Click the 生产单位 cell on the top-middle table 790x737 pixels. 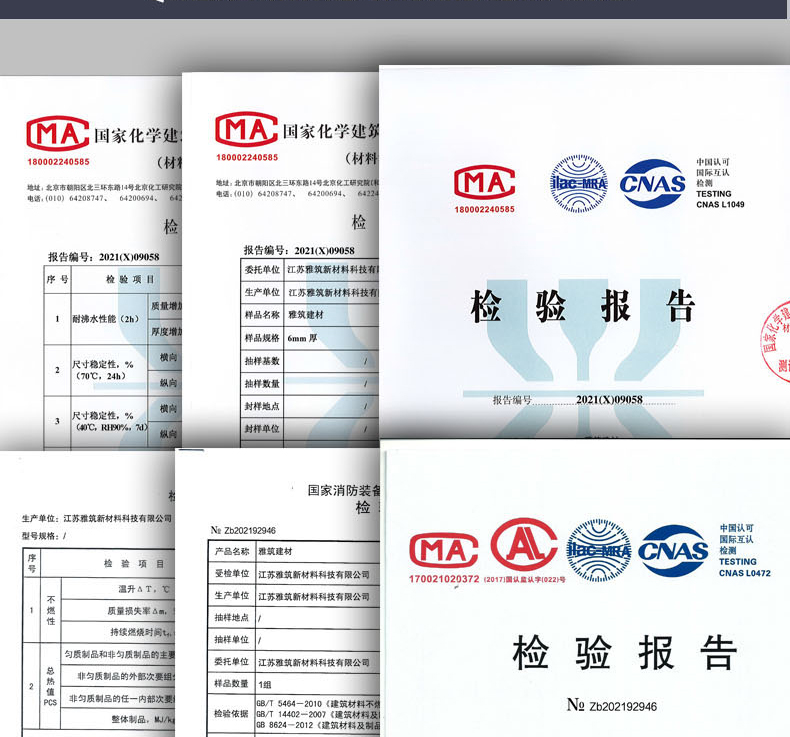coord(262,292)
